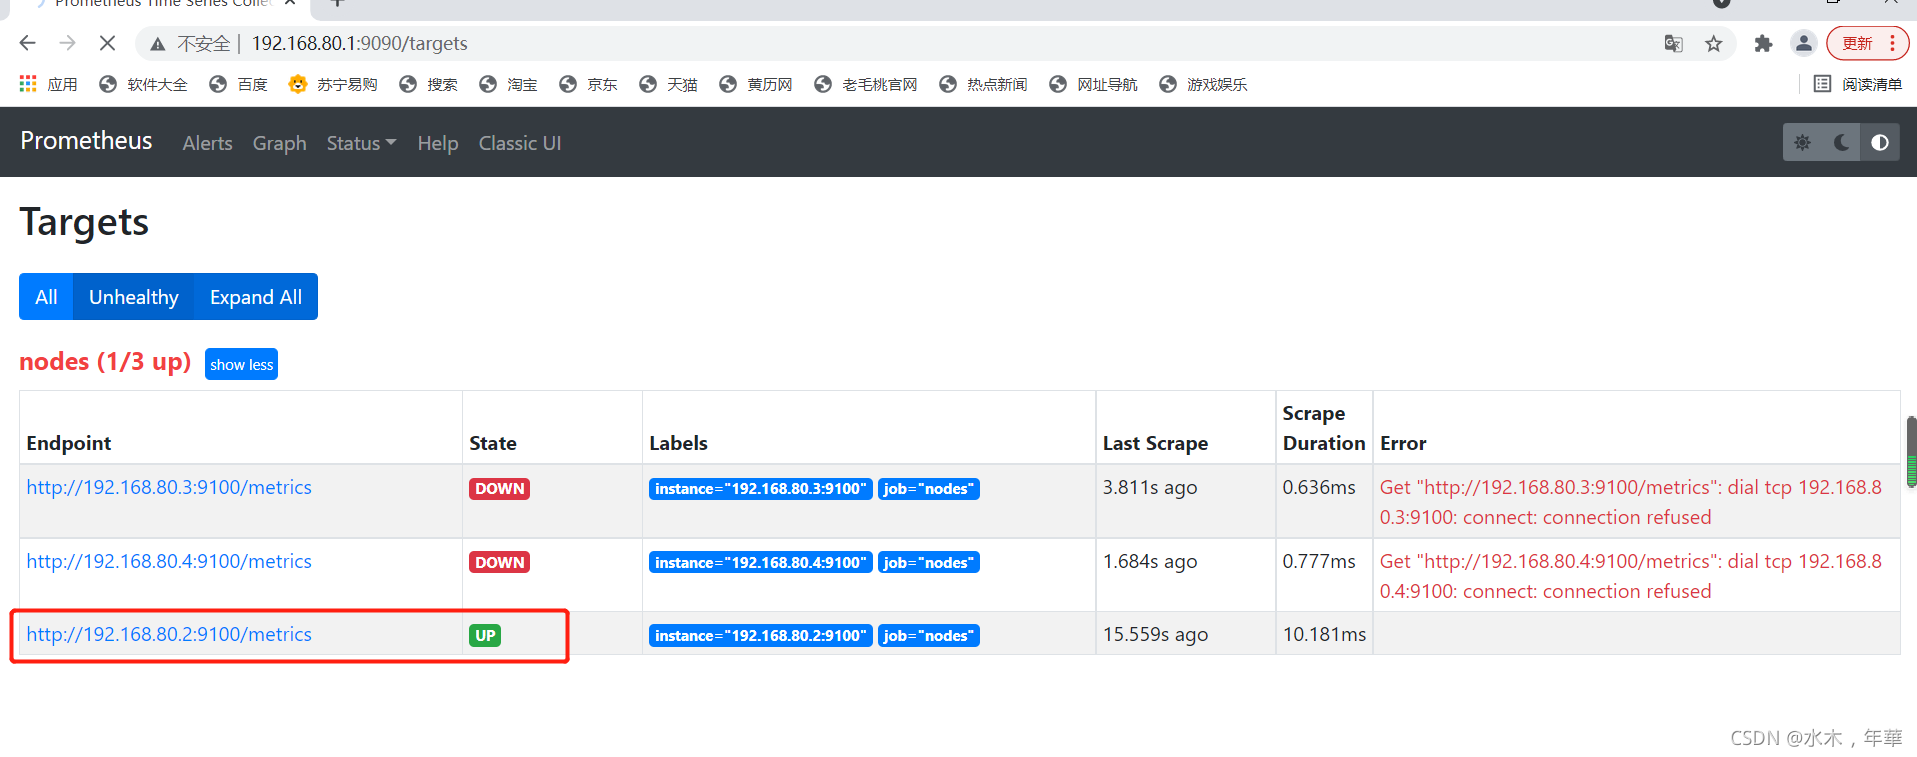Click the browser forward arrow
The height and width of the screenshot is (757, 1917).
[67, 43]
